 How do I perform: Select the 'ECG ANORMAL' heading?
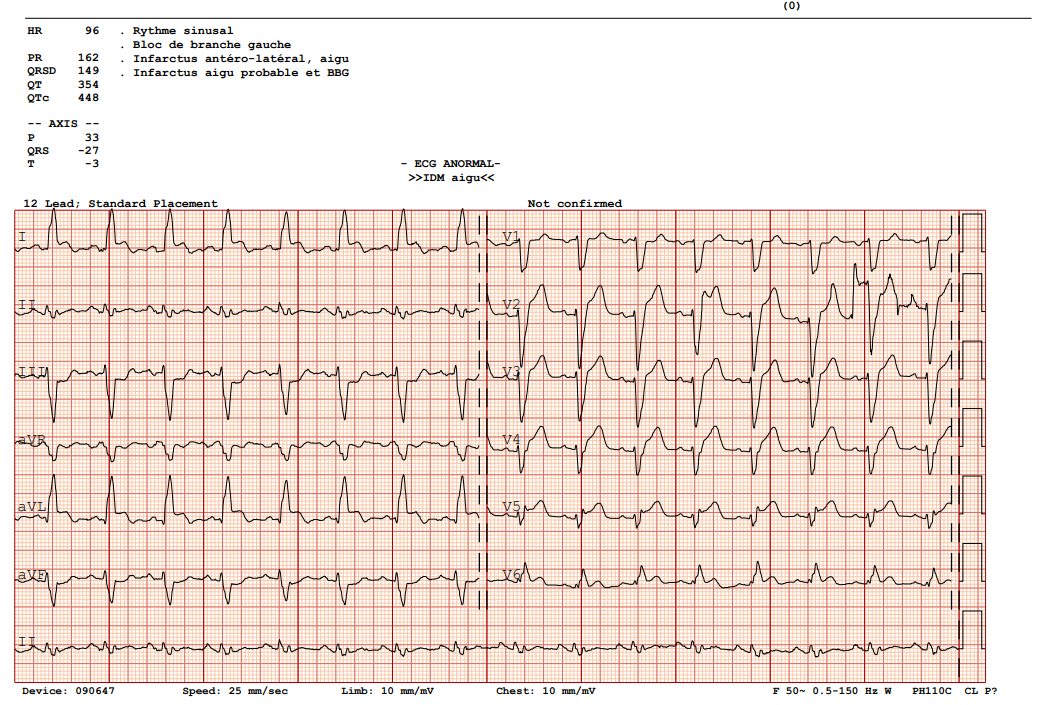click(x=450, y=164)
